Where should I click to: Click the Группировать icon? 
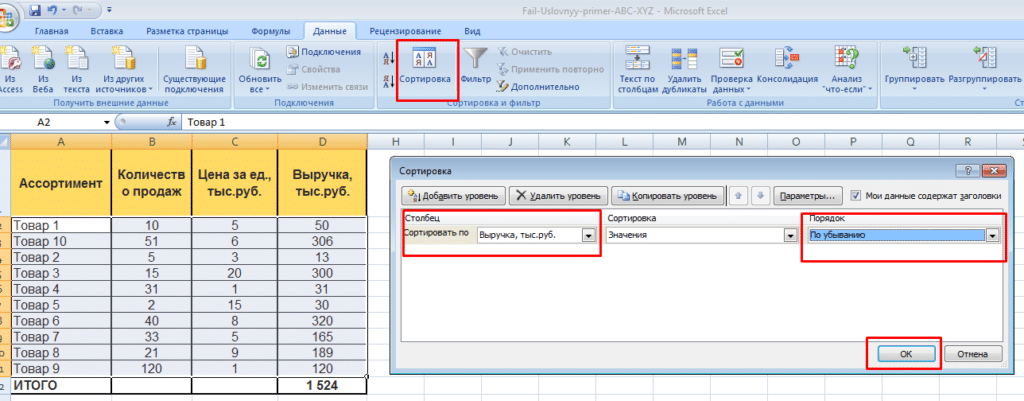pos(913,58)
